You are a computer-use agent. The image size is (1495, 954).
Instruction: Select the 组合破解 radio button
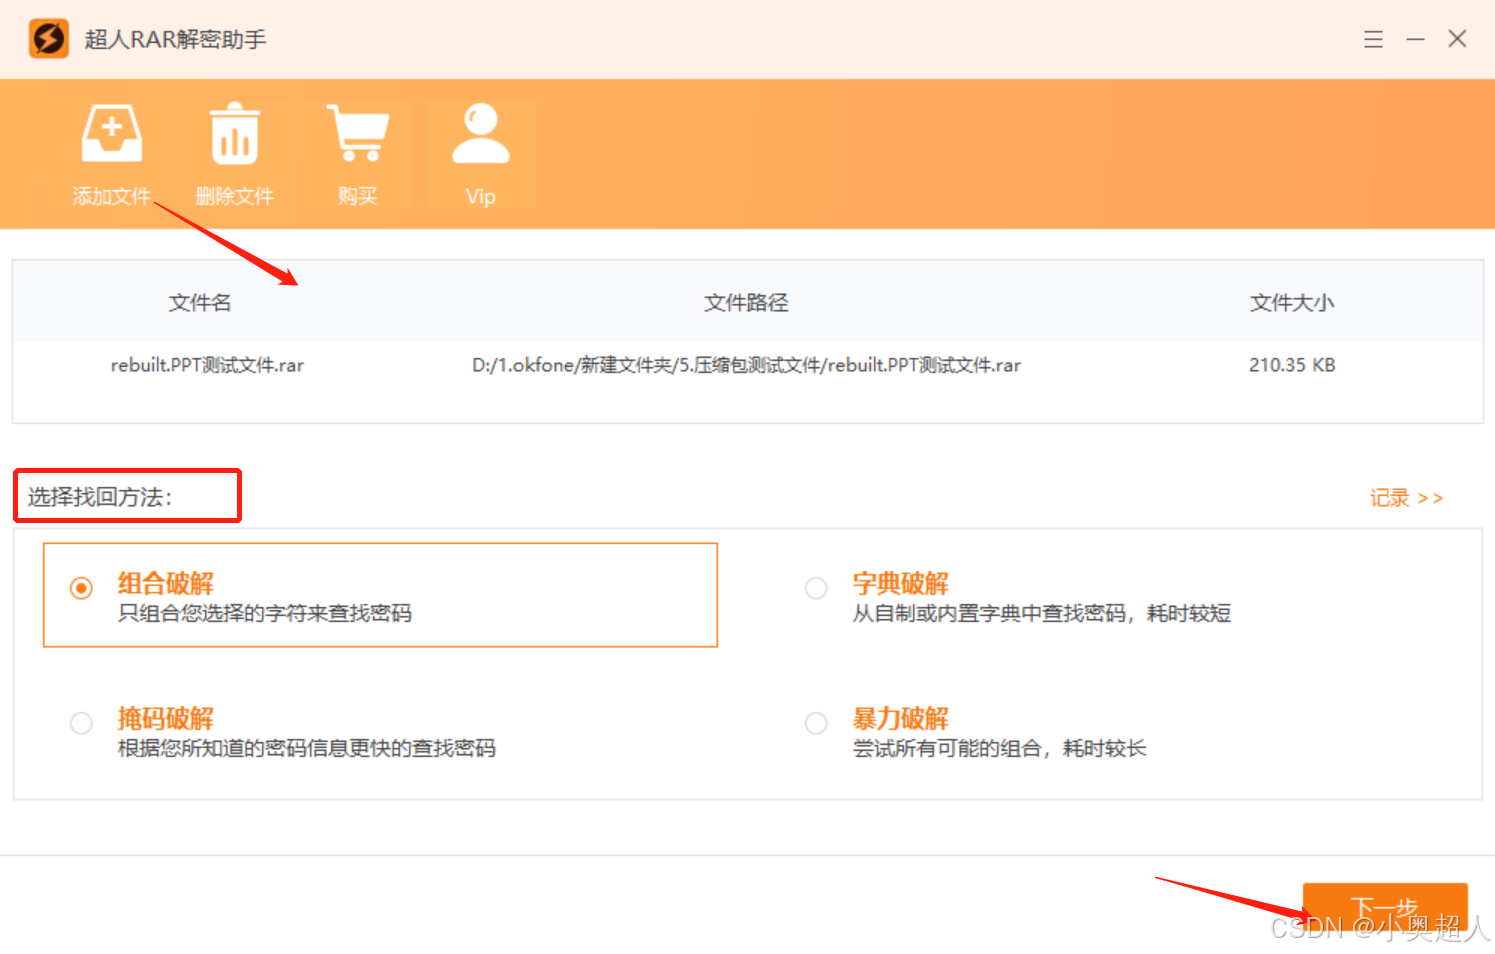coord(82,588)
